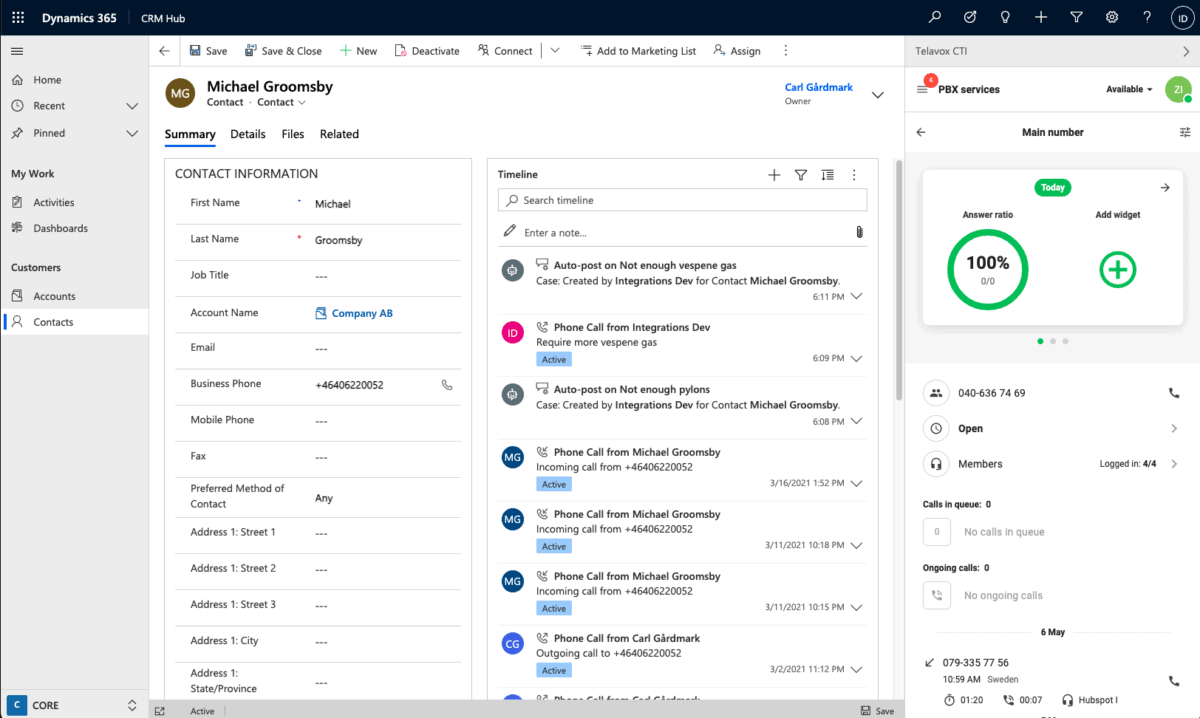Switch to the Summary tab
This screenshot has width=1200, height=718.
(190, 134)
